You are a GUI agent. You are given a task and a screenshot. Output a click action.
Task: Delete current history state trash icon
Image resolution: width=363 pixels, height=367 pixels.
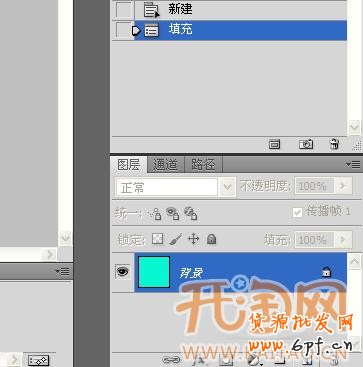[334, 144]
